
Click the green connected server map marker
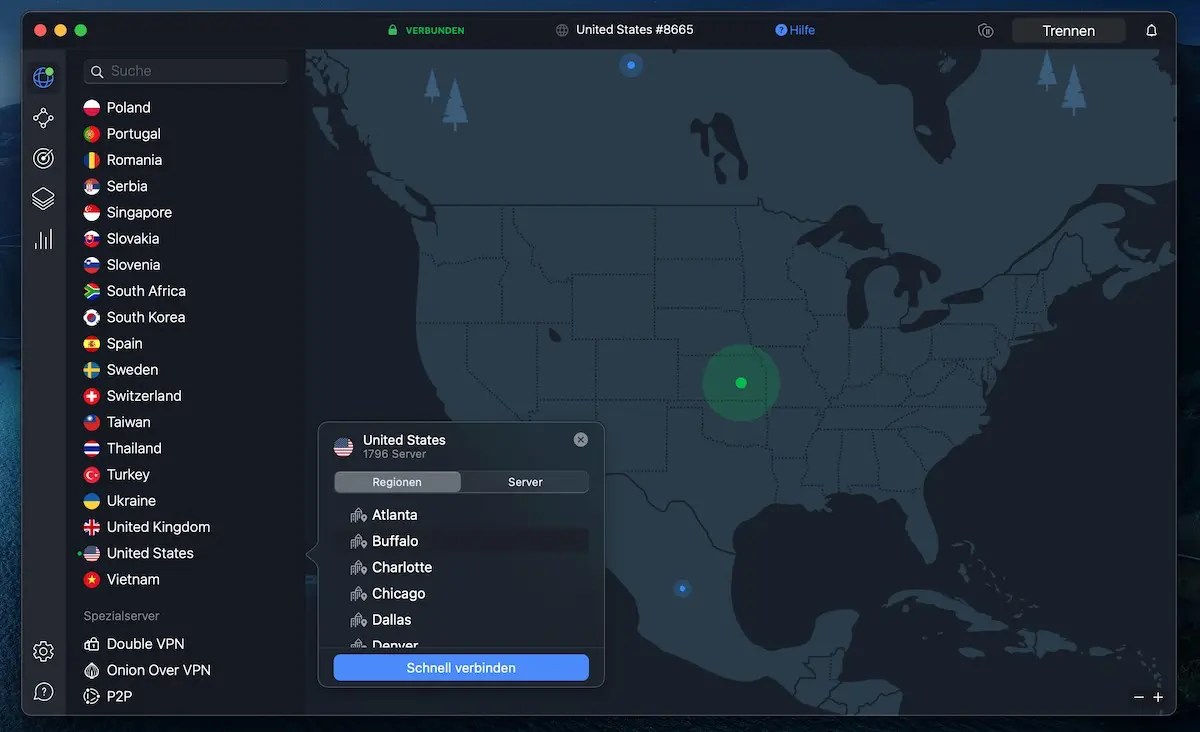(x=741, y=383)
